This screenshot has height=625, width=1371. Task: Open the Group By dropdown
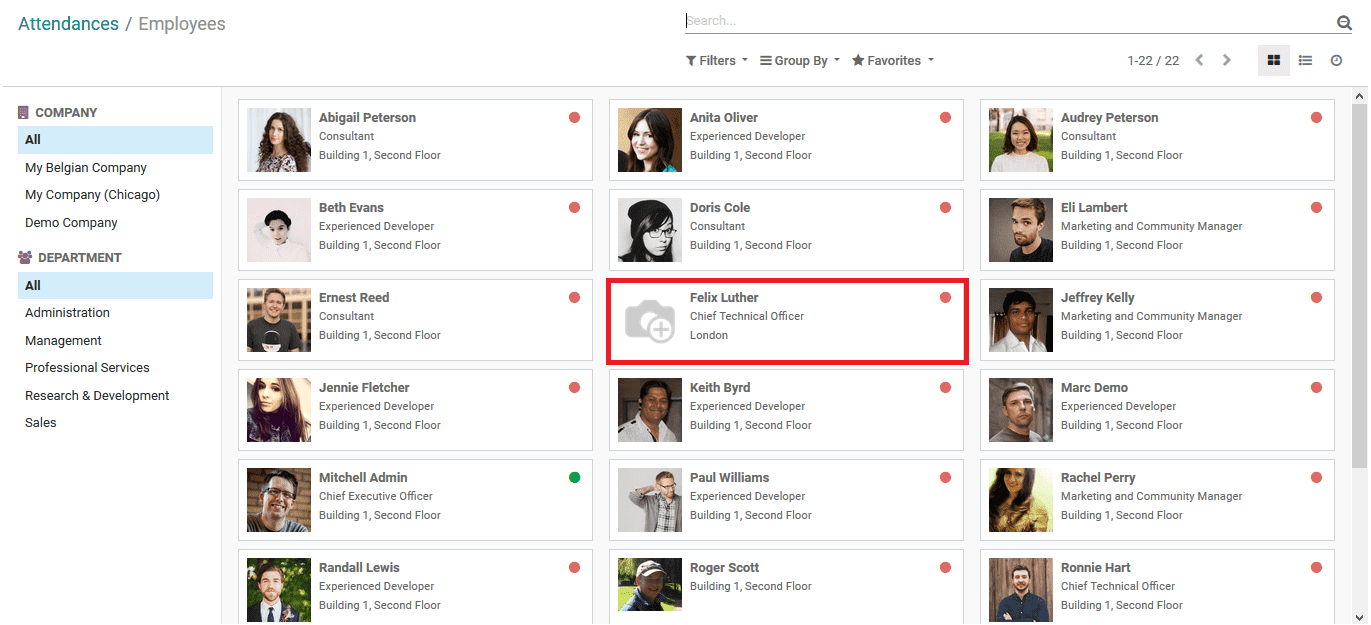coord(800,61)
